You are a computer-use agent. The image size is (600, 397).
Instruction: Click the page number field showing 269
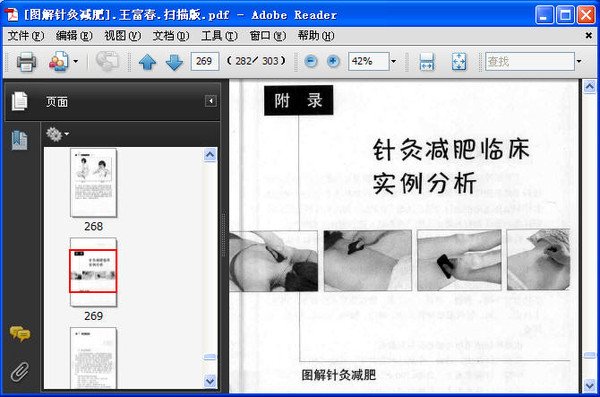pos(205,61)
